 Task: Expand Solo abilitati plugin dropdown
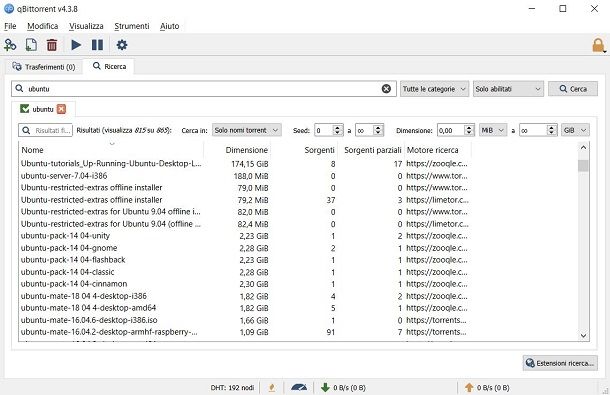(x=508, y=89)
